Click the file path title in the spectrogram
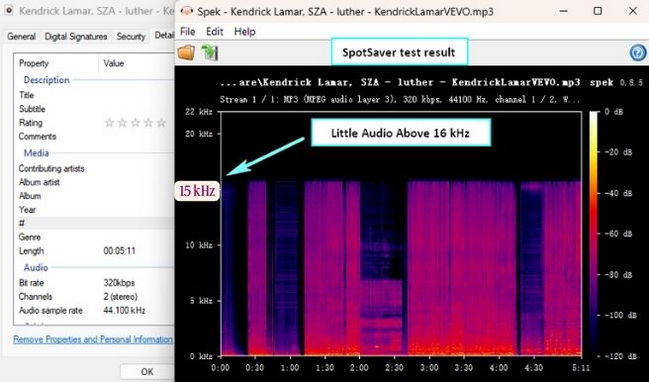Image resolution: width=649 pixels, height=382 pixels. click(399, 82)
